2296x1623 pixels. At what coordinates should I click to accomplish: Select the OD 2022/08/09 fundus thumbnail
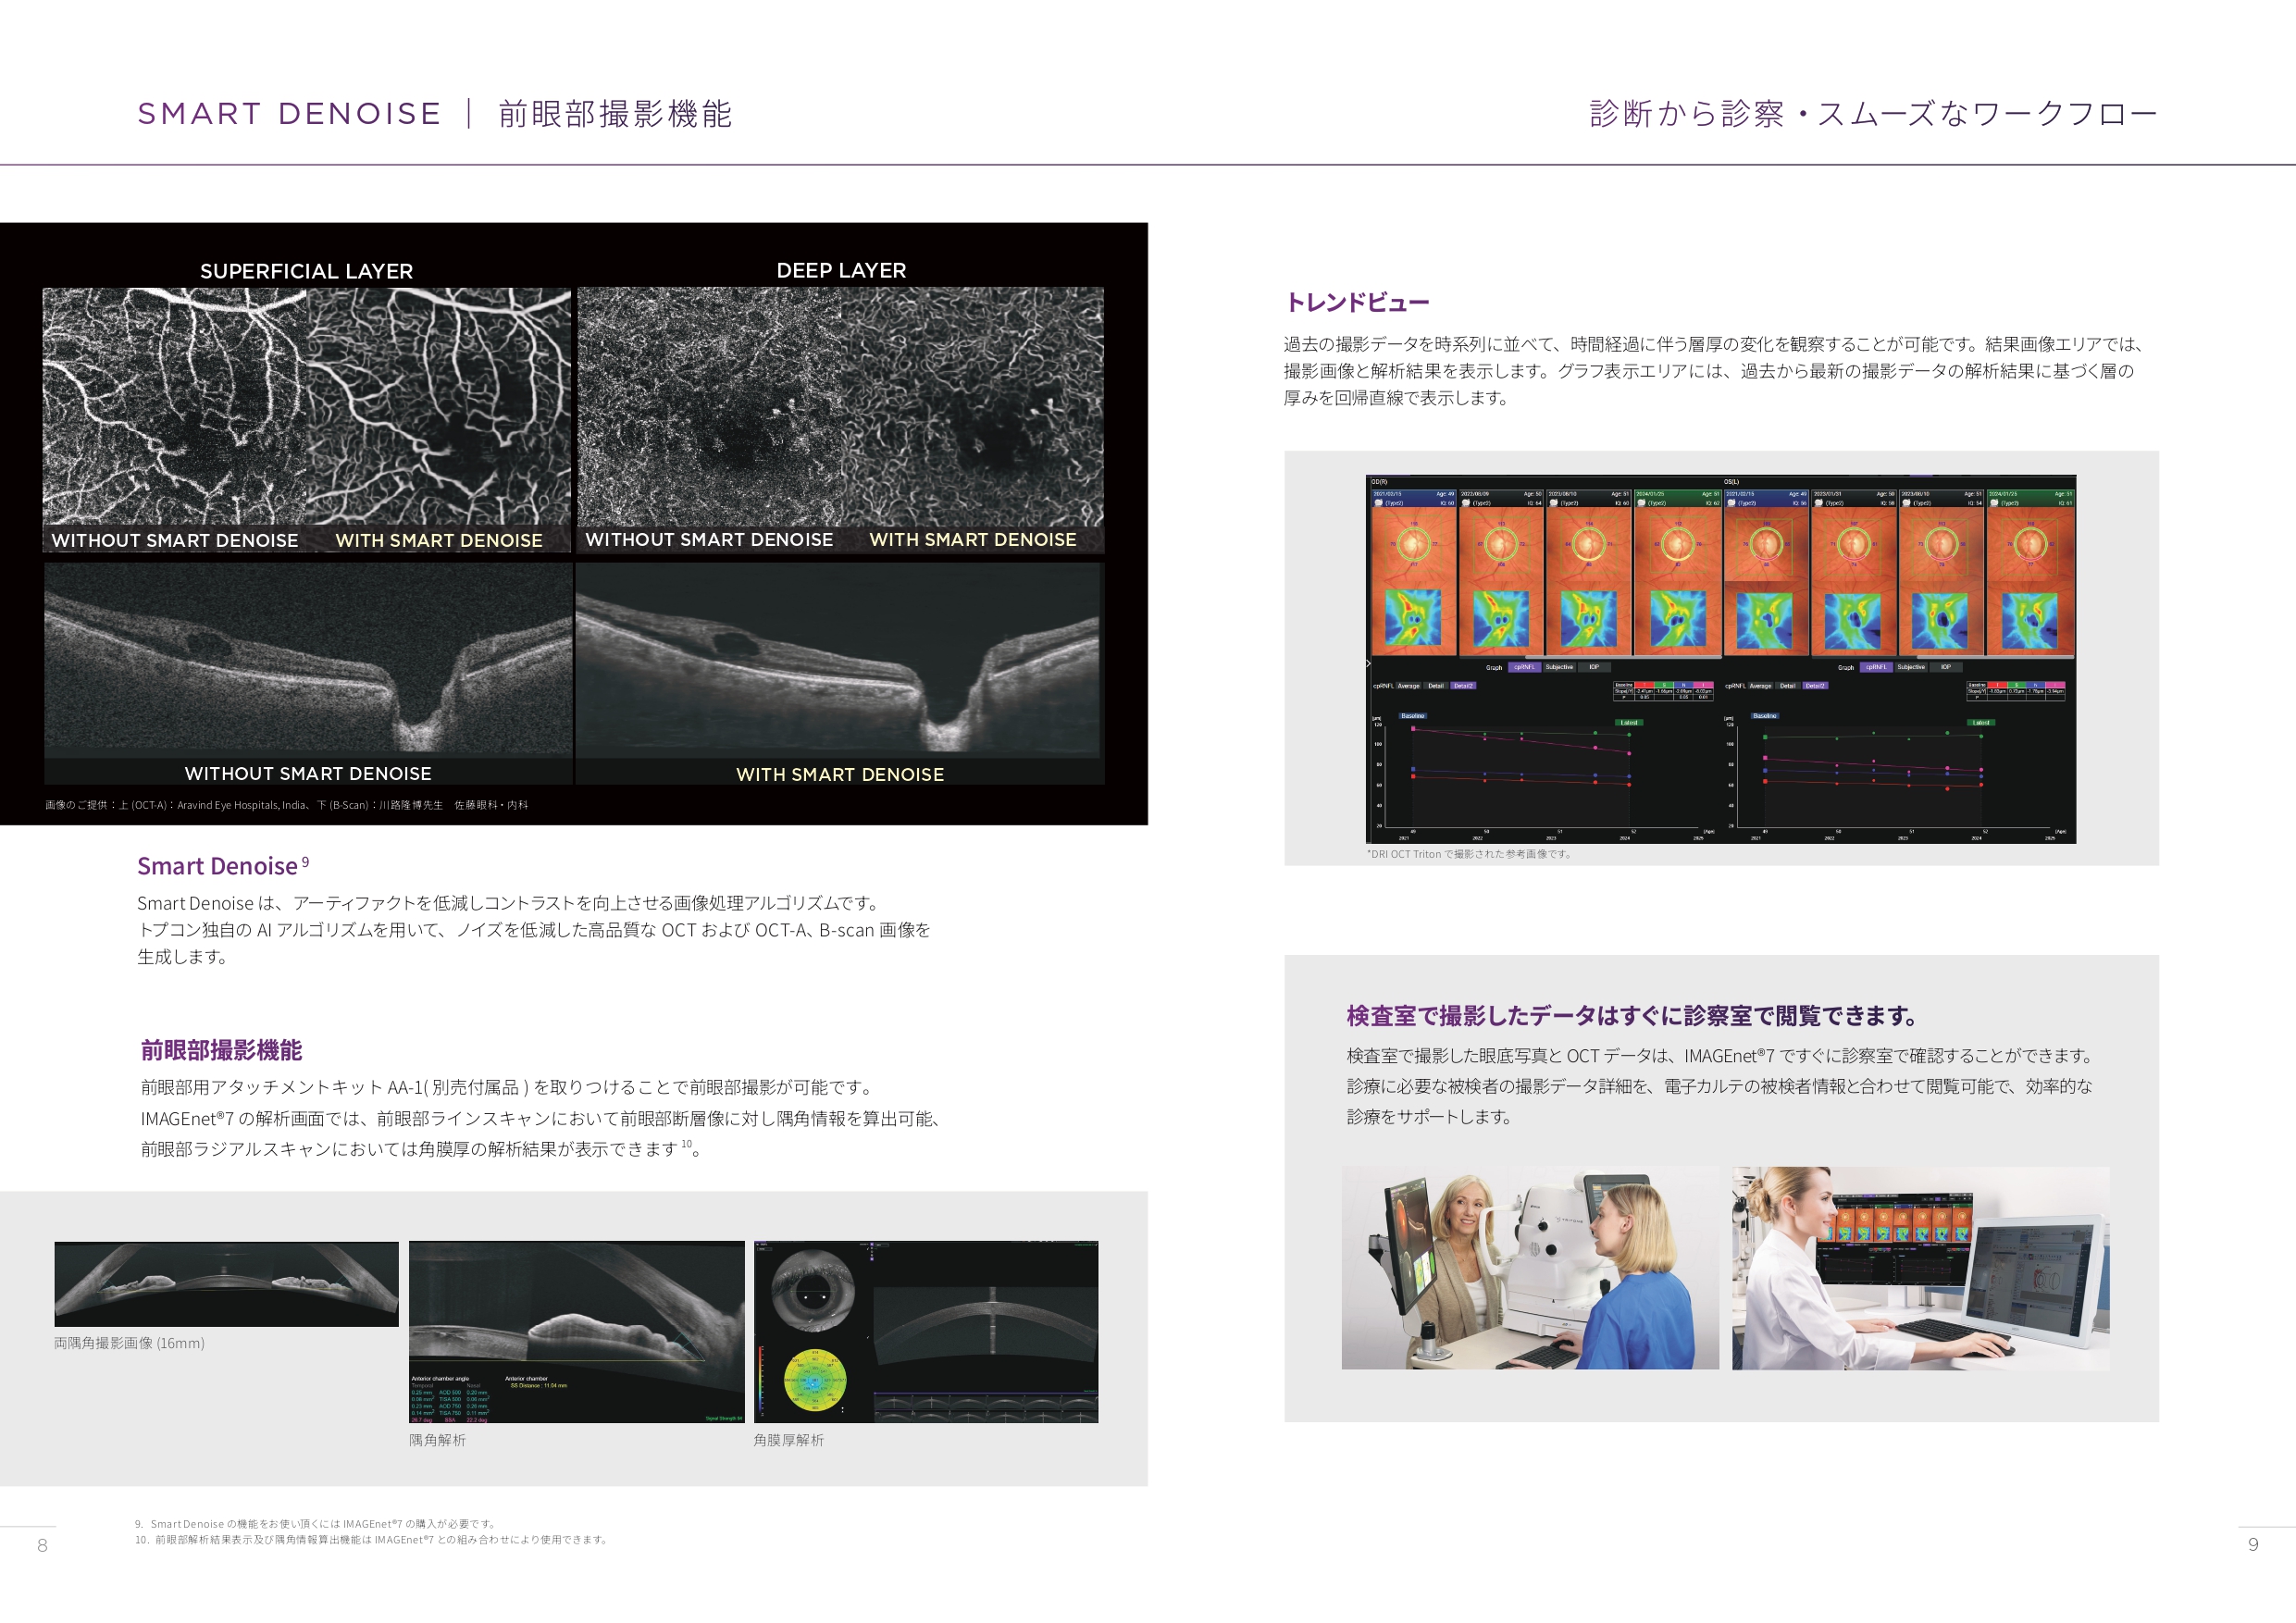click(x=1501, y=545)
